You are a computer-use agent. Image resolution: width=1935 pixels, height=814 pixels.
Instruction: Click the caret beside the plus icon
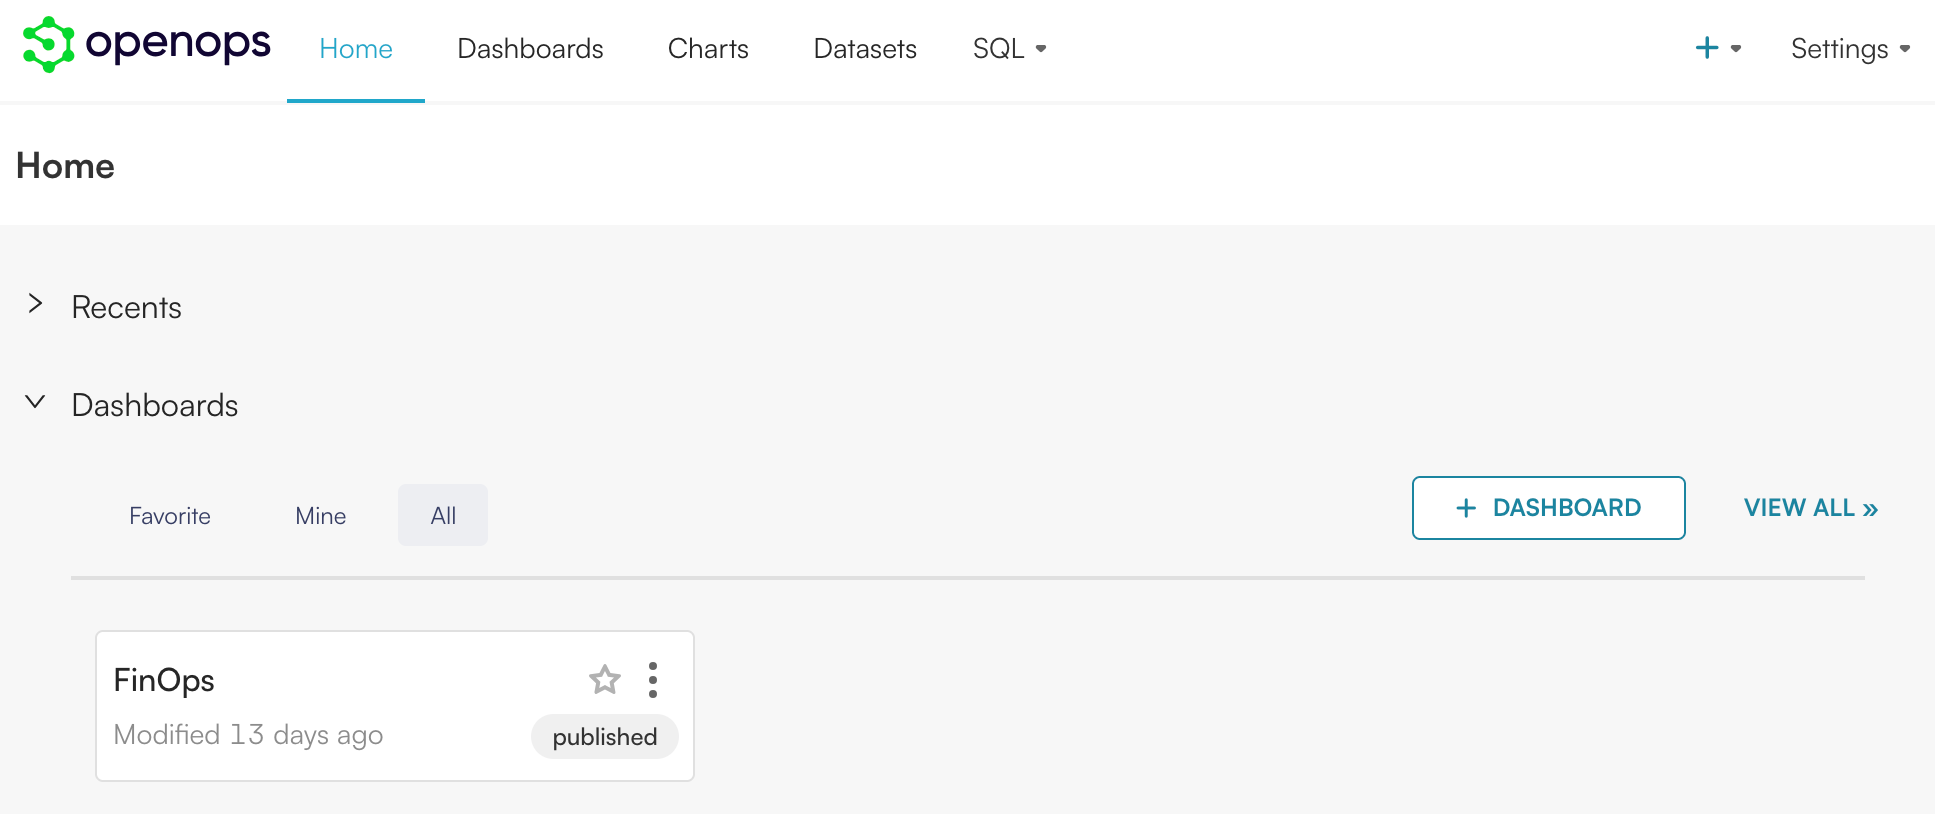pyautogui.click(x=1733, y=48)
